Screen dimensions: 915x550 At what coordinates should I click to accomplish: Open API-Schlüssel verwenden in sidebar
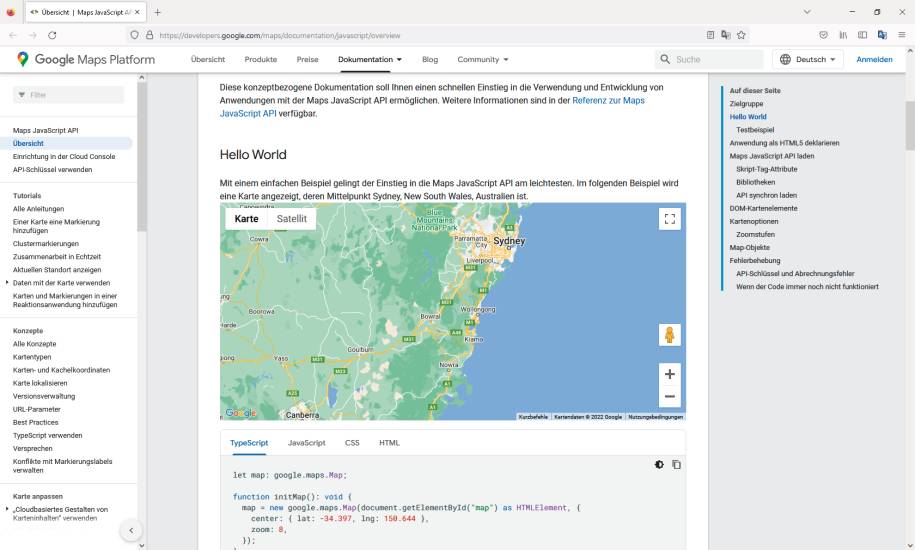coord(53,170)
